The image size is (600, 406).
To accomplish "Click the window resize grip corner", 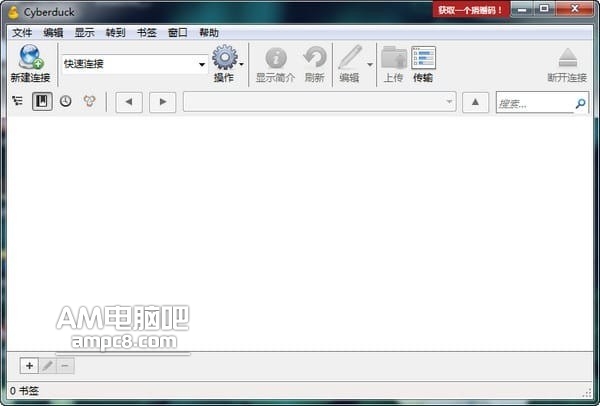I will [x=587, y=393].
